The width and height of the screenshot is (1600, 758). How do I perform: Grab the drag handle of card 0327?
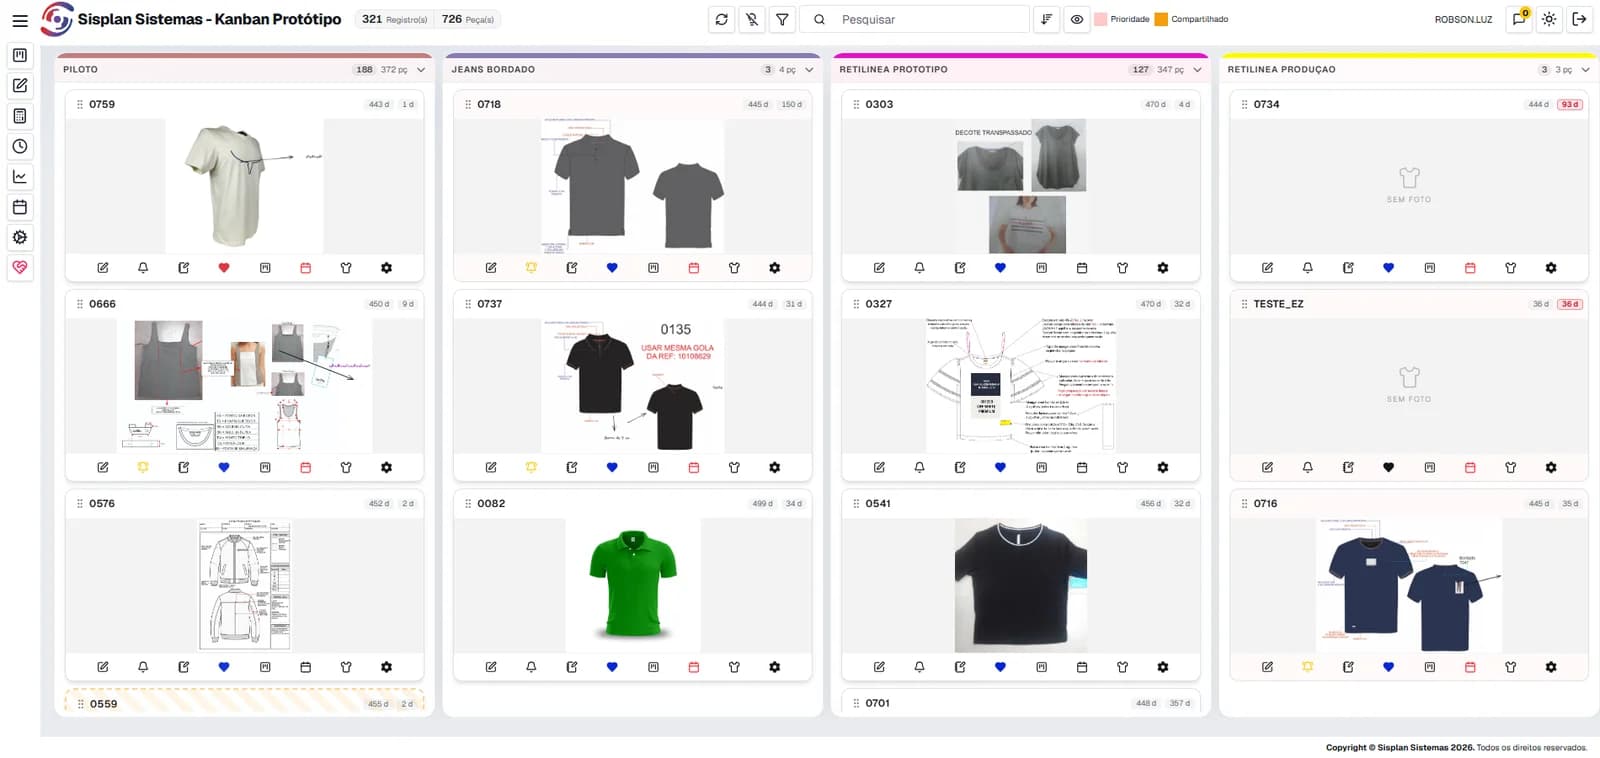click(x=856, y=304)
